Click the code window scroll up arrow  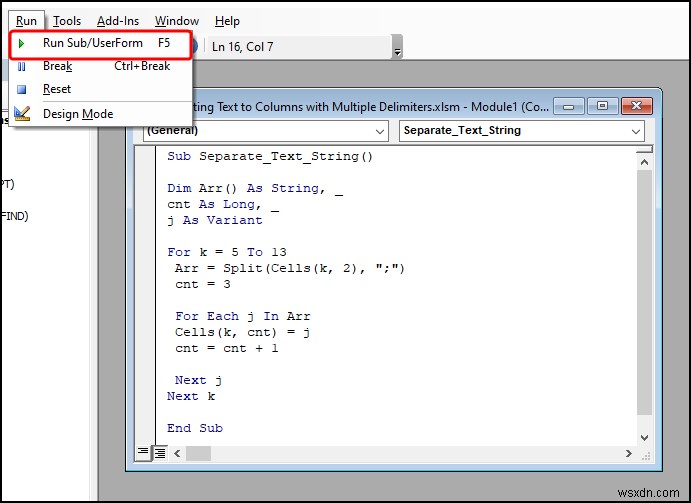[644, 162]
